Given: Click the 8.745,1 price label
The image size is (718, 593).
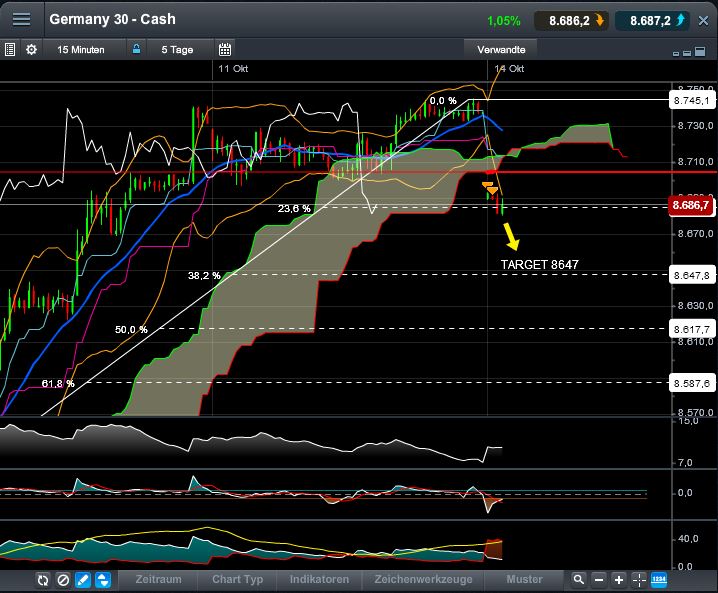Looking at the screenshot, I should [692, 100].
